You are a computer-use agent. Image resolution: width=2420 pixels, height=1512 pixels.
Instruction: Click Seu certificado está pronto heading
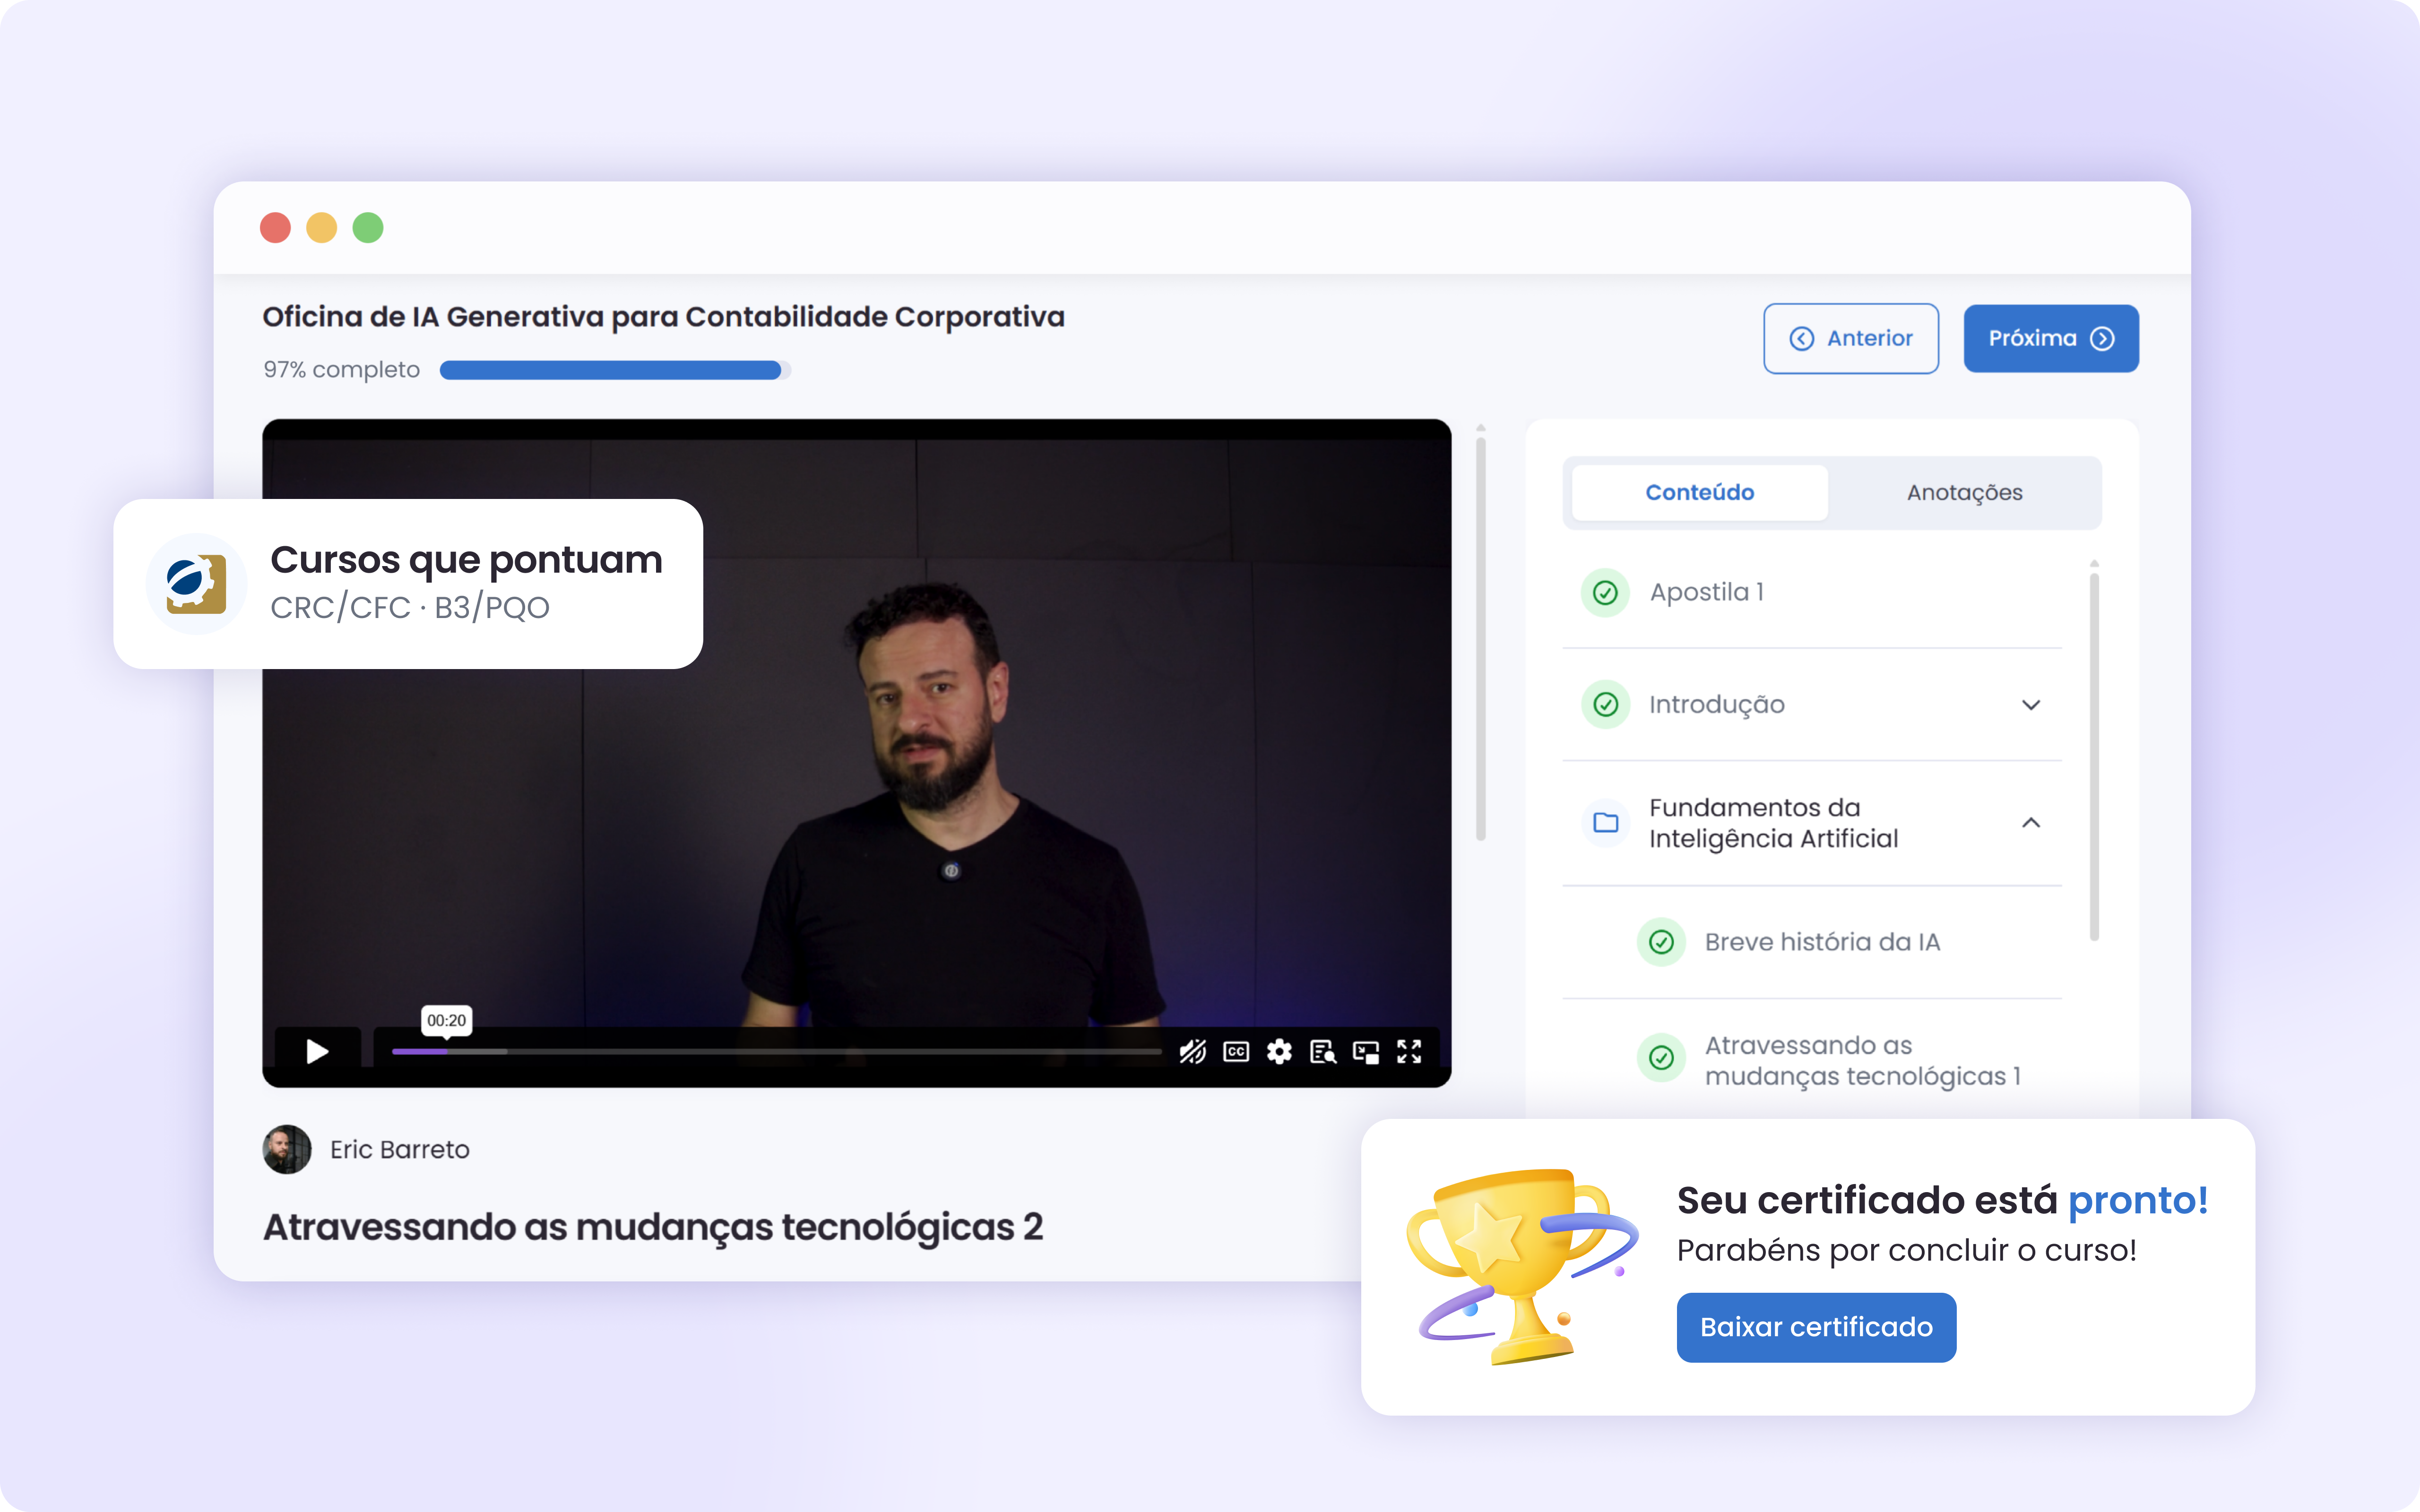[x=1942, y=1200]
